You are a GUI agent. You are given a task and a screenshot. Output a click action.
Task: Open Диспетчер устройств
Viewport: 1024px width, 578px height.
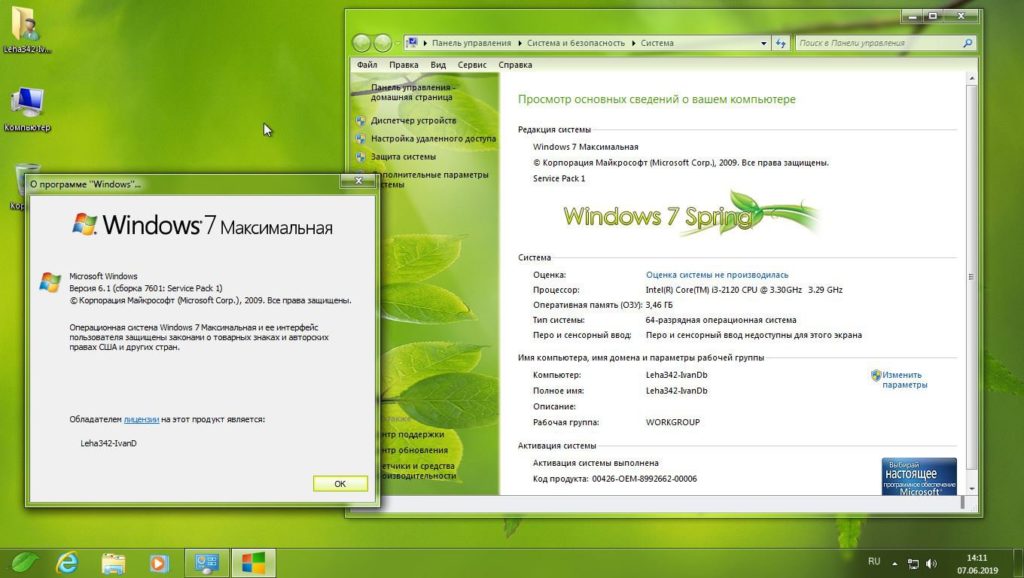tap(413, 120)
